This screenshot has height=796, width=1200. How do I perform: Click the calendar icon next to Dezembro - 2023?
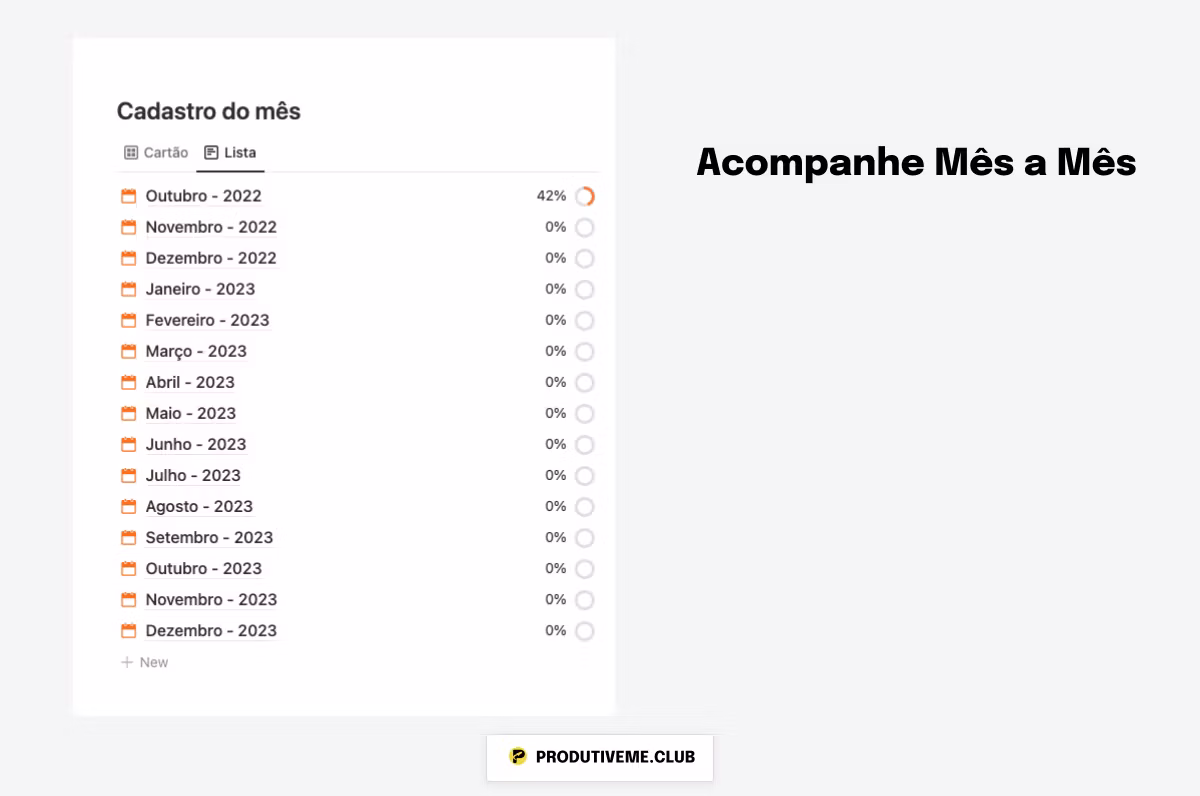click(x=128, y=631)
